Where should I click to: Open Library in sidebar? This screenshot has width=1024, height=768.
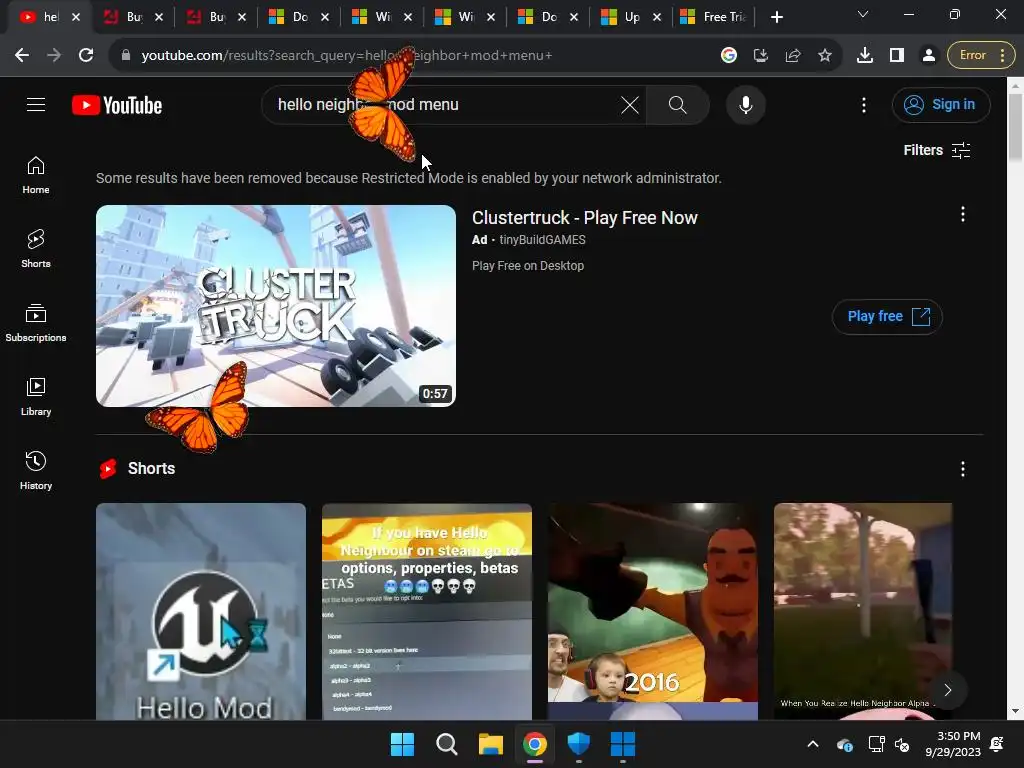[x=36, y=396]
